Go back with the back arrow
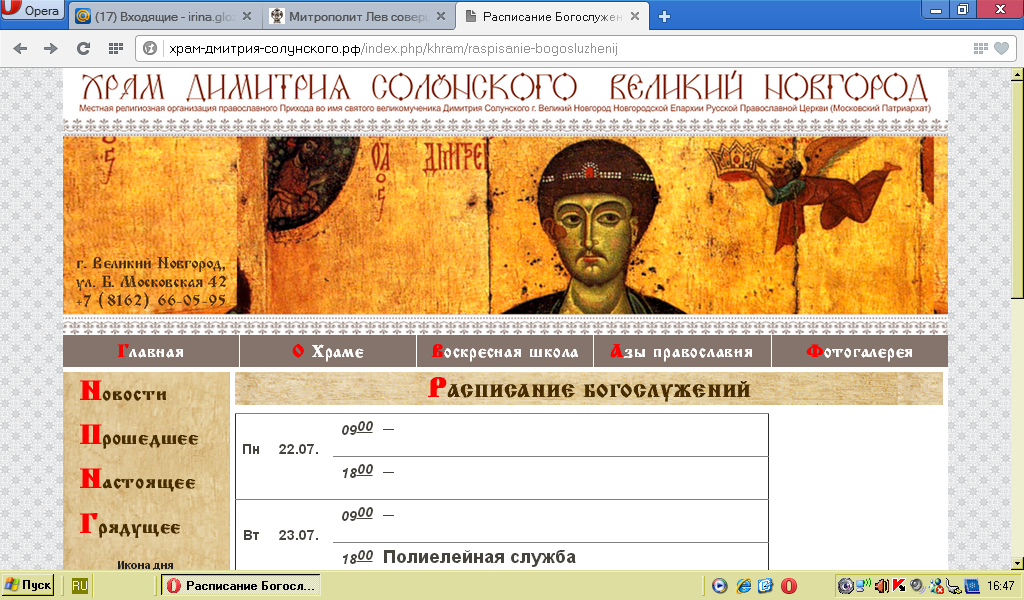The height and width of the screenshot is (600, 1024). point(20,48)
